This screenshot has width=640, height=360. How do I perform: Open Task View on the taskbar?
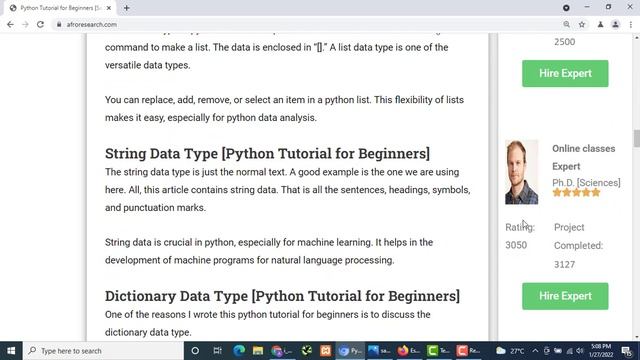point(217,351)
